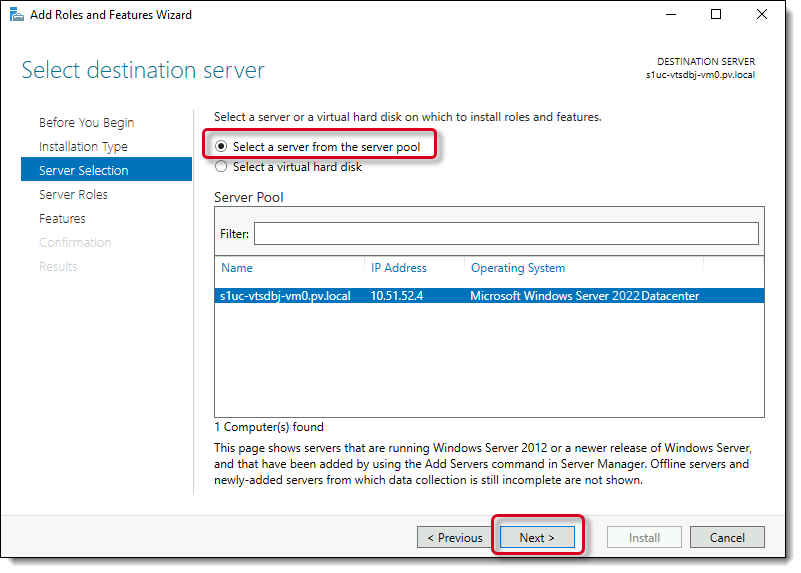This screenshot has width=801, height=573.
Task: Select server s1uc-vtsdbj-vm0.pv.local row
Action: tap(285, 296)
